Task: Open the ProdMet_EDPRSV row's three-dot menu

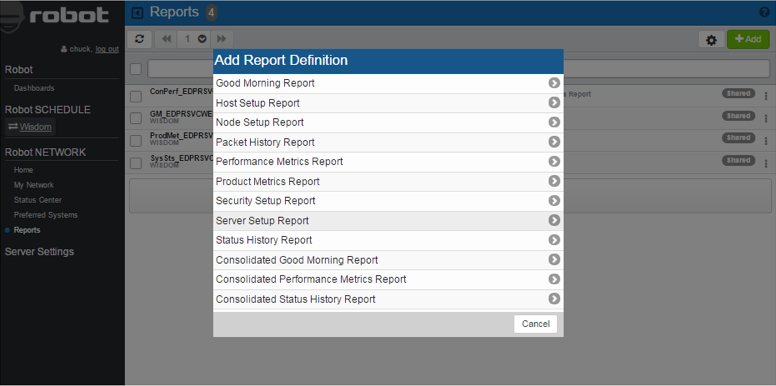Action: pos(766,141)
